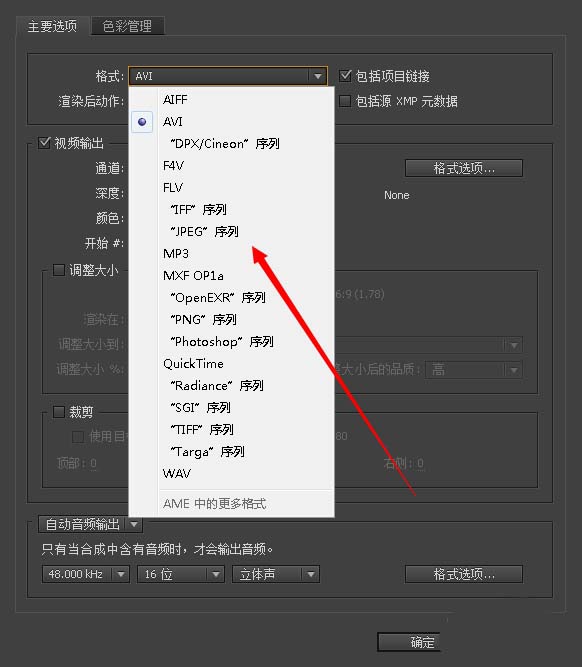Image resolution: width=582 pixels, height=667 pixels.
Task: Choose the selected AVI format entry
Action: 231,122
